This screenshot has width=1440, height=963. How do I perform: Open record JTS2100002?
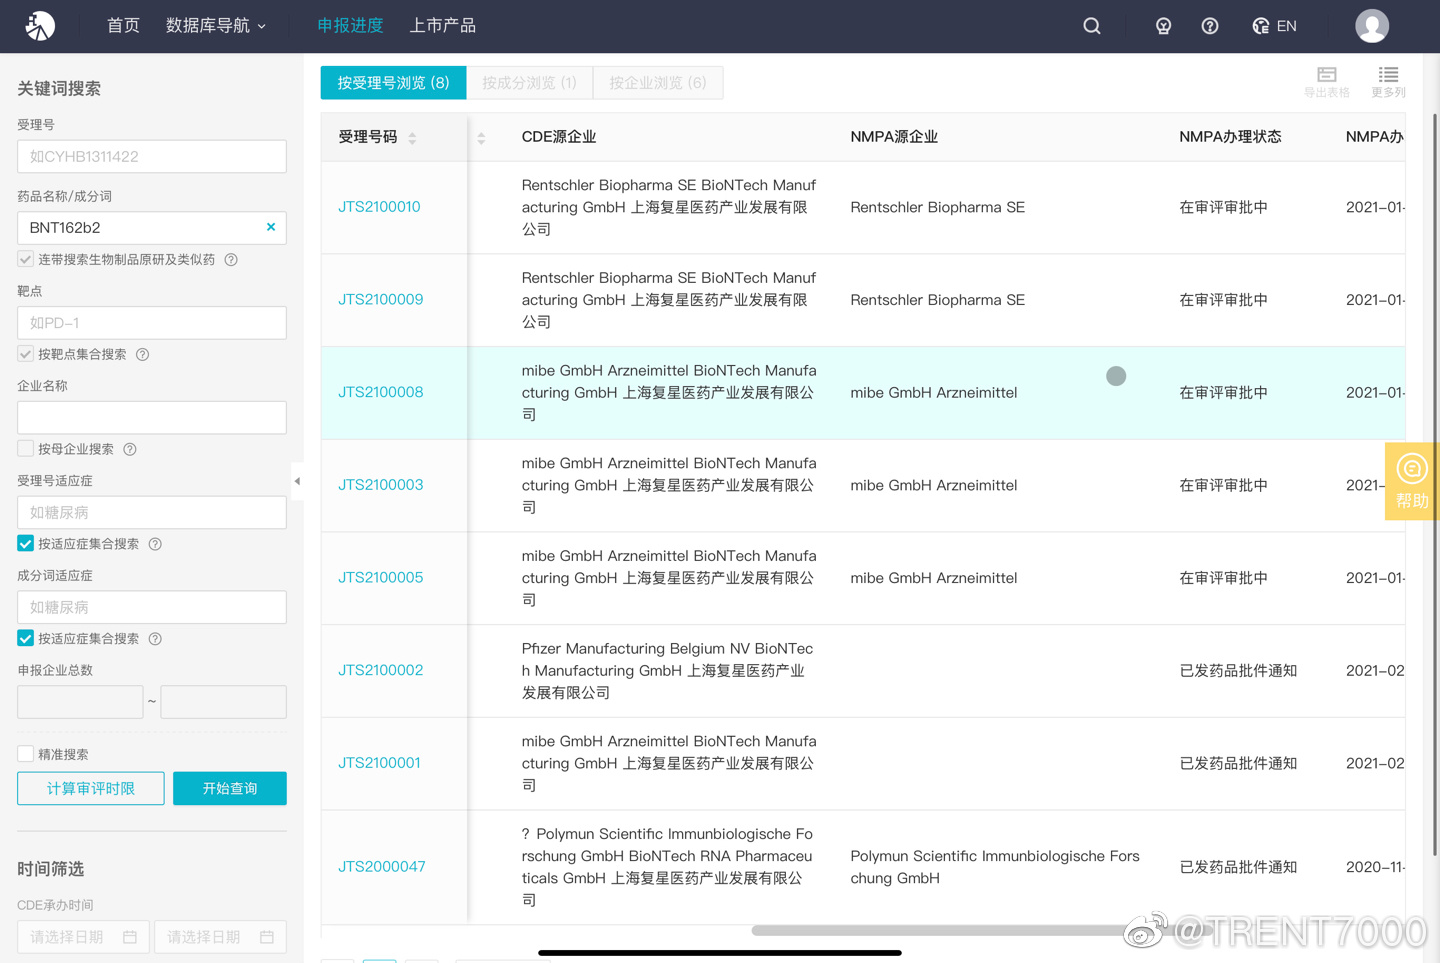(x=380, y=670)
